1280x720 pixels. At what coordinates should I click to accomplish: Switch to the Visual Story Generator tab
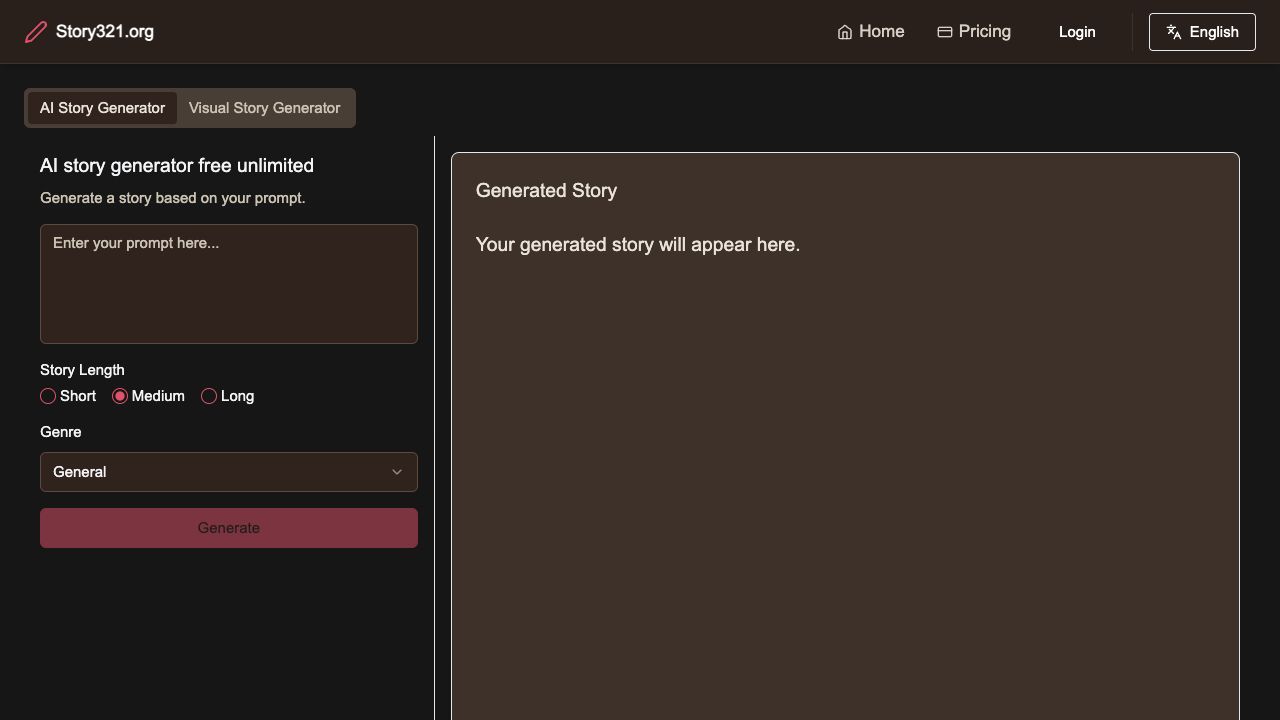264,108
